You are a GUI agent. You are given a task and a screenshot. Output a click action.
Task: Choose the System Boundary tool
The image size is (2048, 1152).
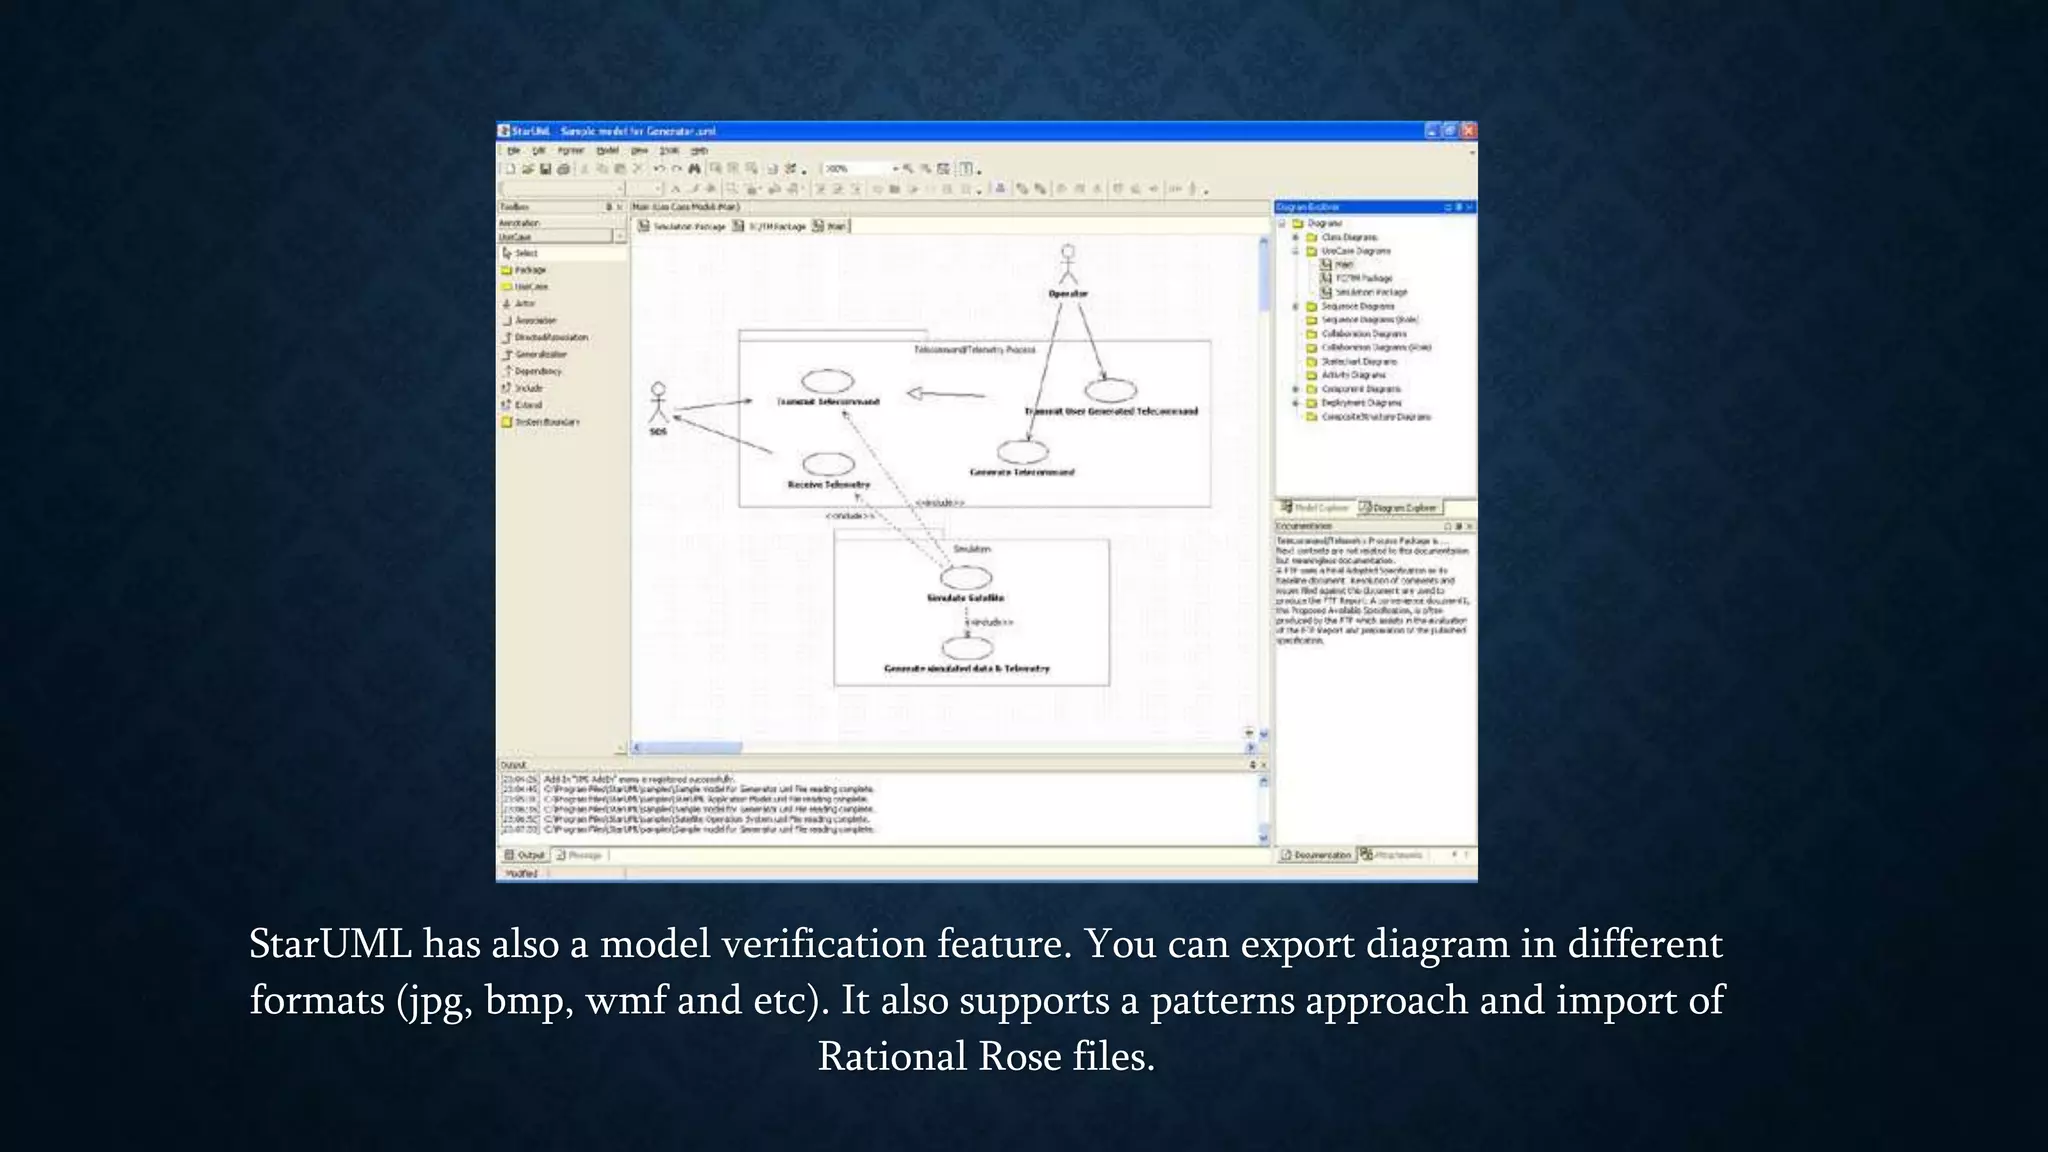pos(545,422)
